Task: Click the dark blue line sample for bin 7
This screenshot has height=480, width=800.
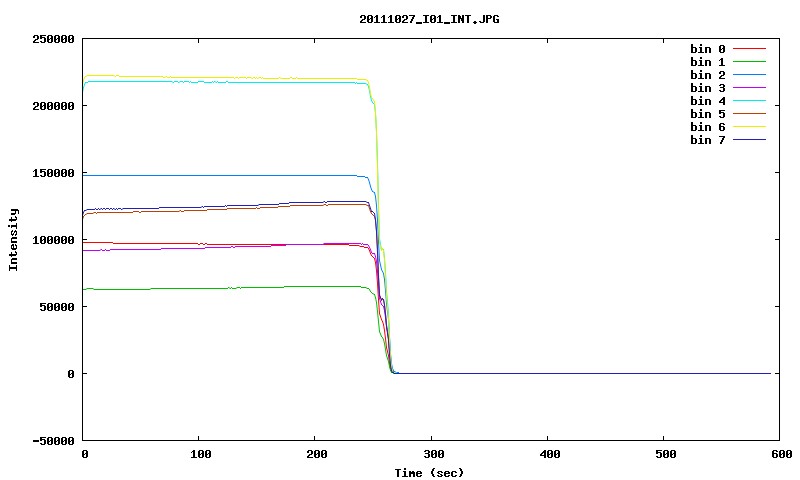Action: click(749, 140)
